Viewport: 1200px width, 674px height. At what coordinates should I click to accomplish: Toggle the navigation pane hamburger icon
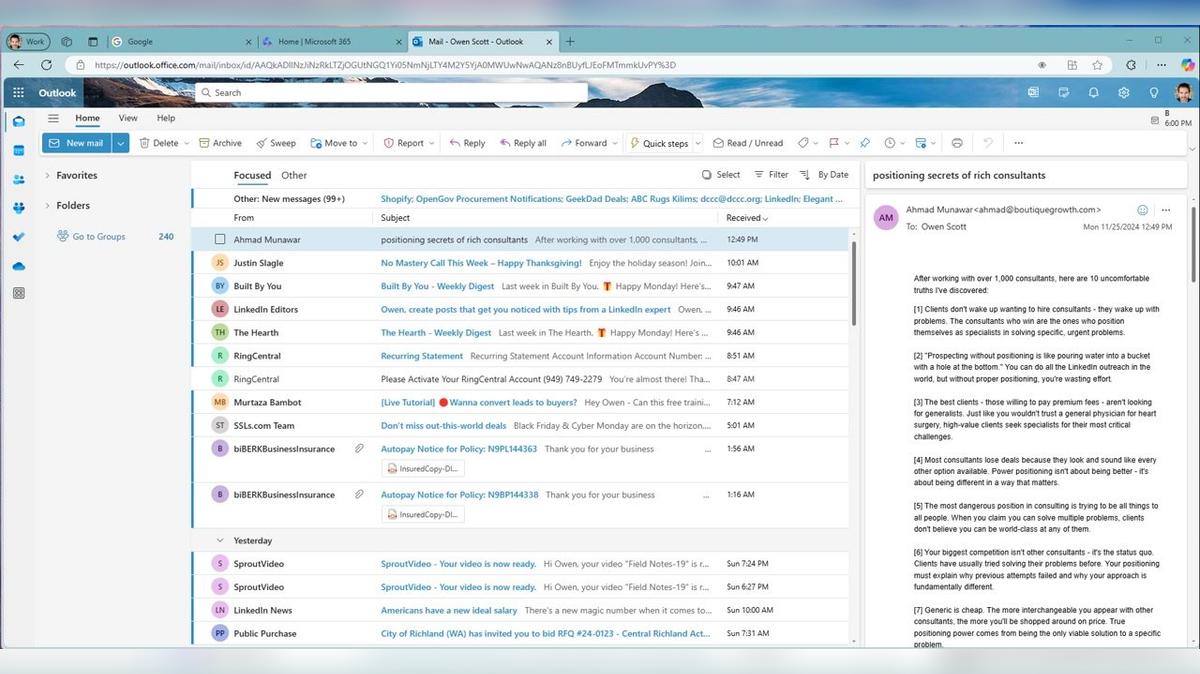pos(53,118)
